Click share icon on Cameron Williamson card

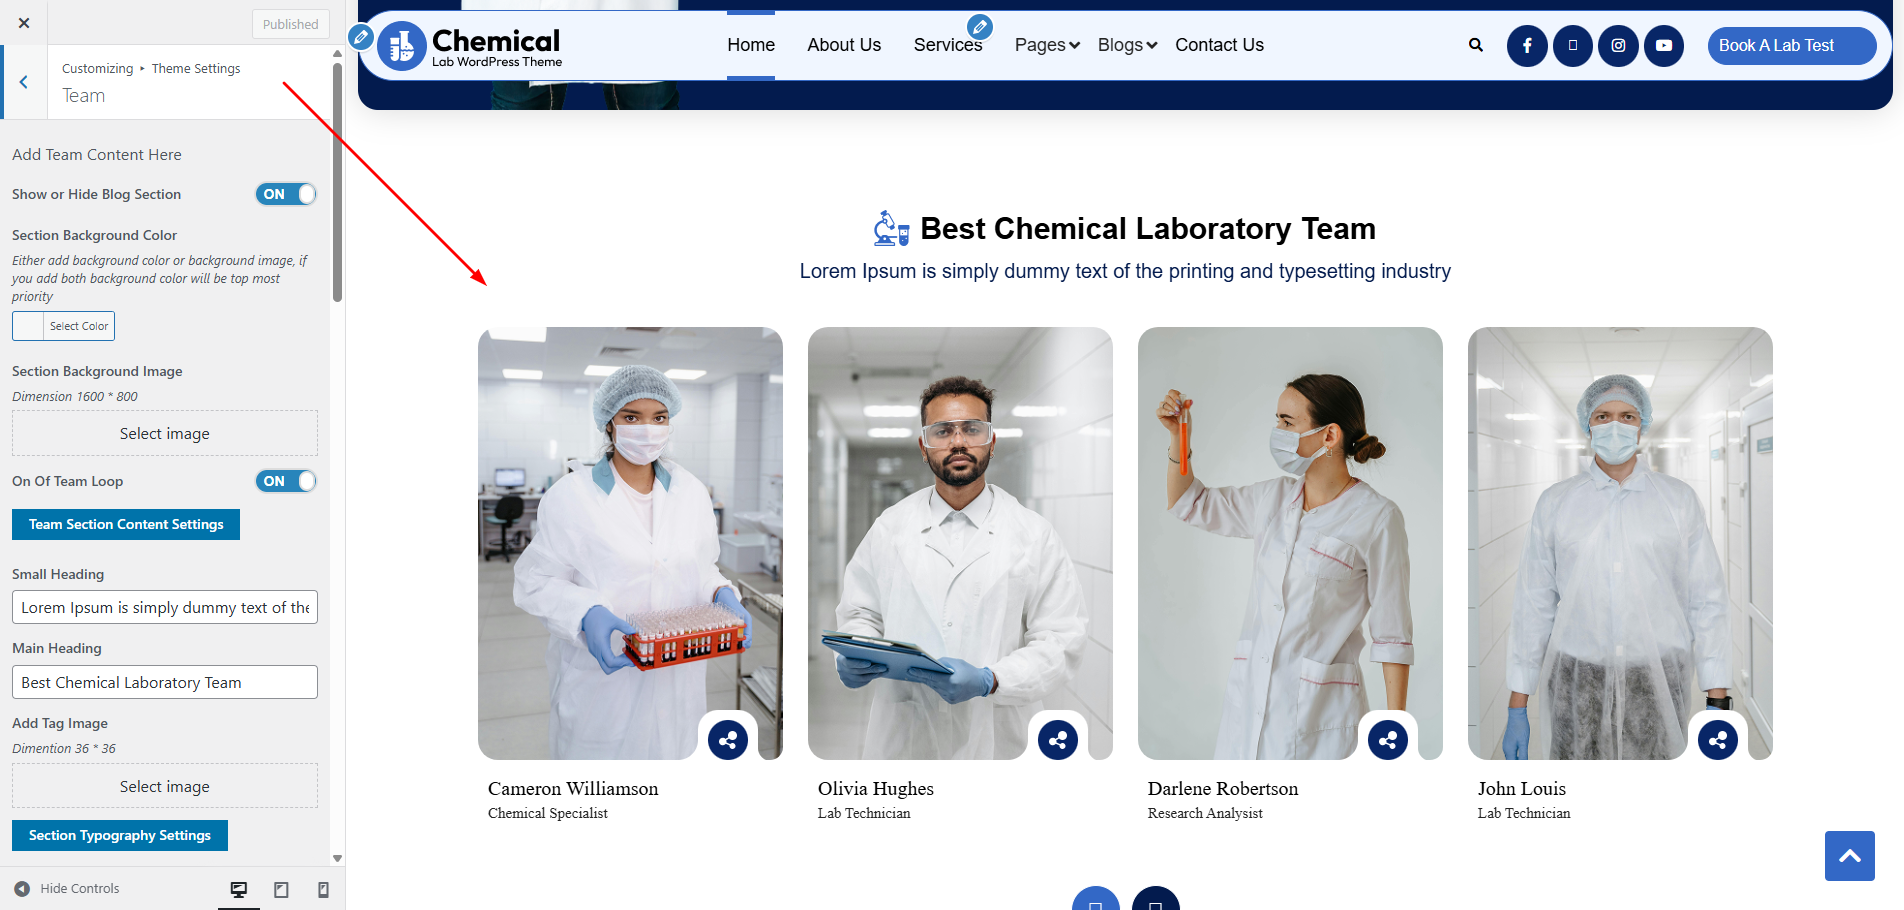[728, 740]
